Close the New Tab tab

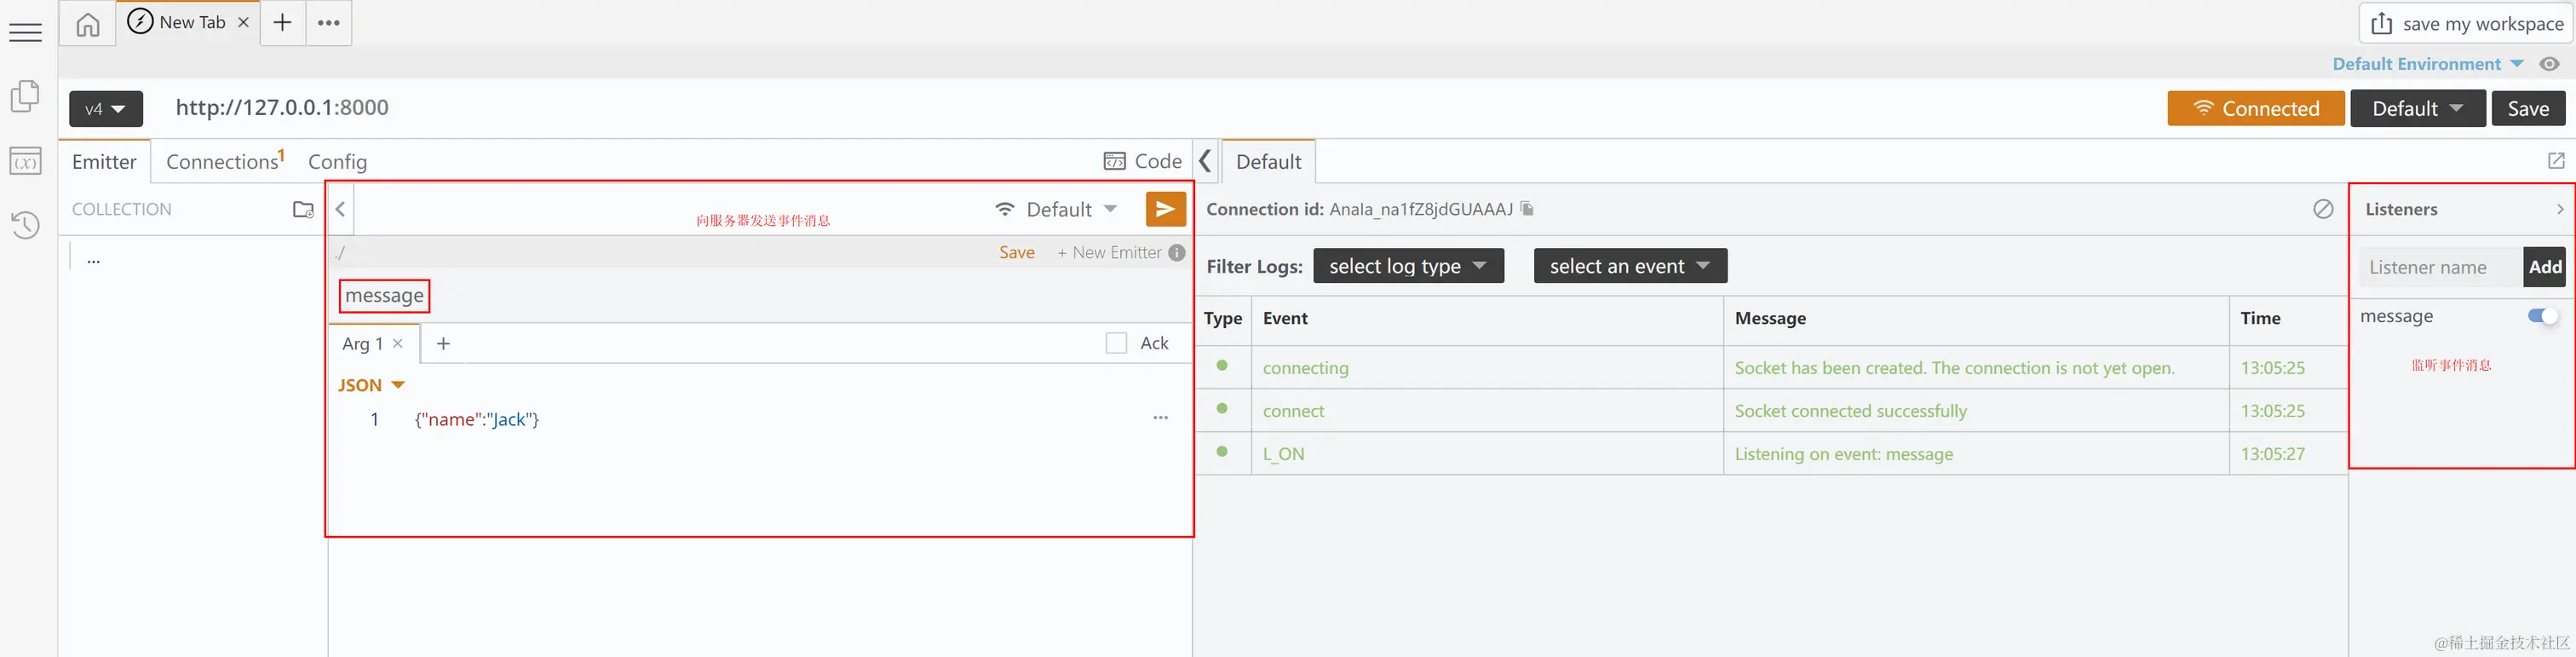(243, 22)
